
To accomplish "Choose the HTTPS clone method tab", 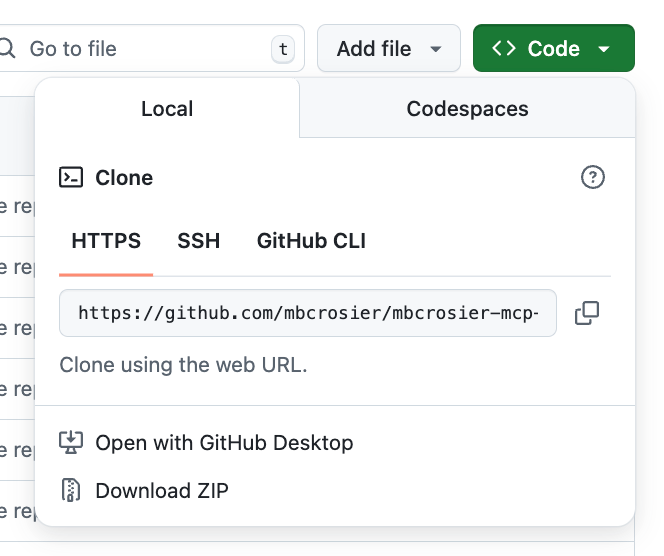I will pos(106,241).
